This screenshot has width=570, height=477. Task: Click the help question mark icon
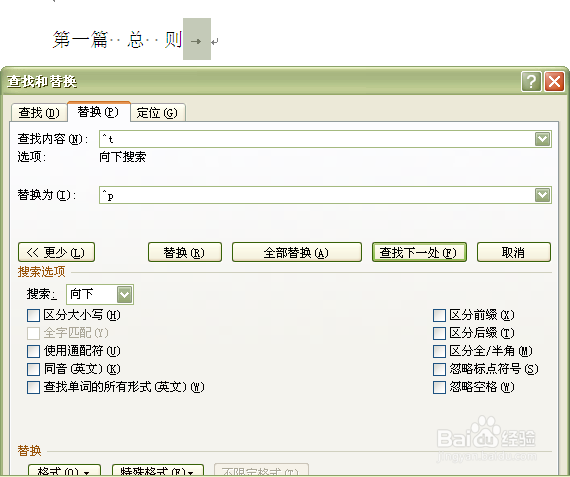(531, 81)
